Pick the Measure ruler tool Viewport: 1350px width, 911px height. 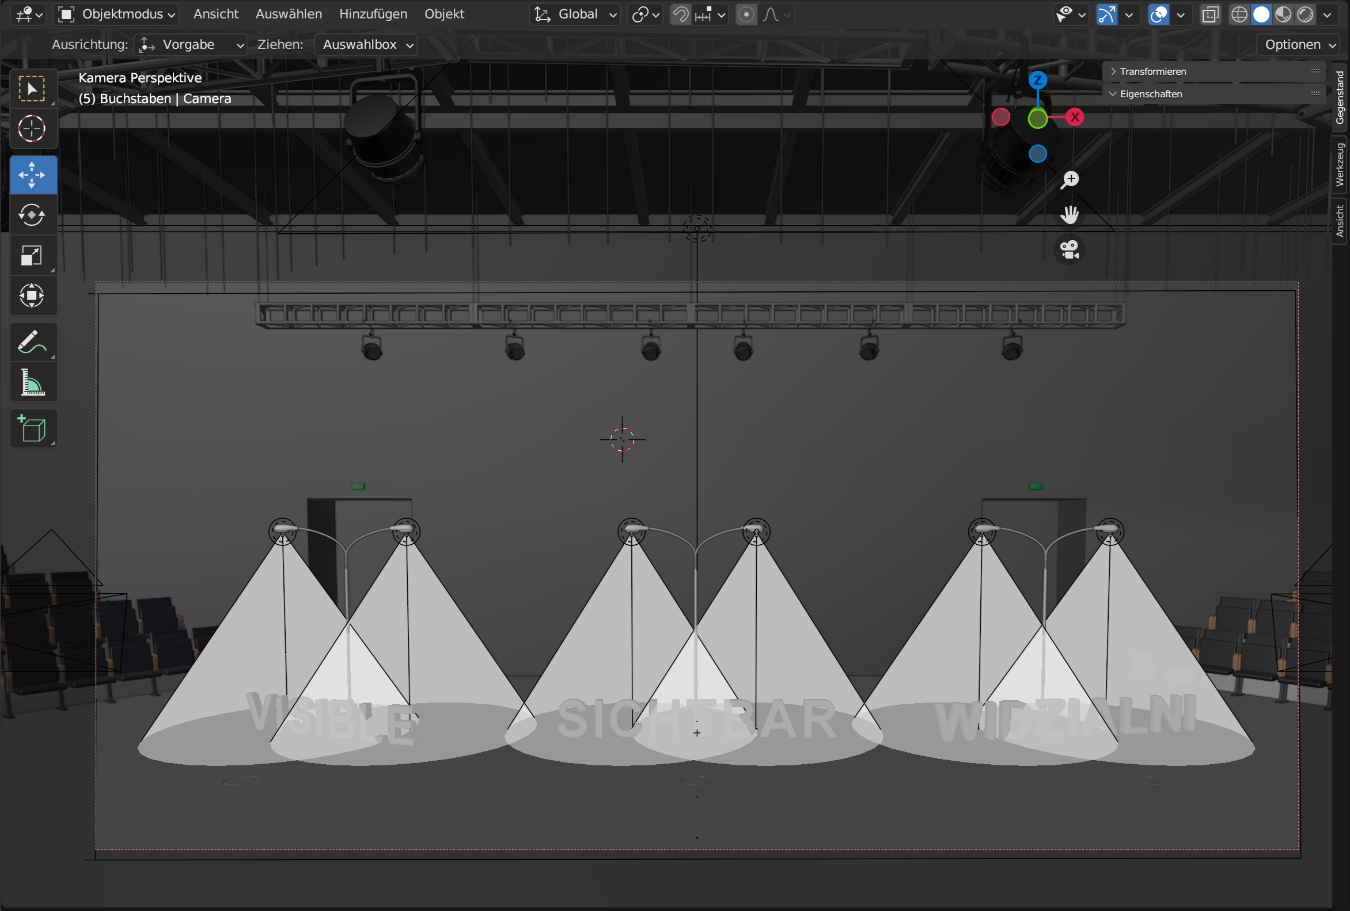32,383
